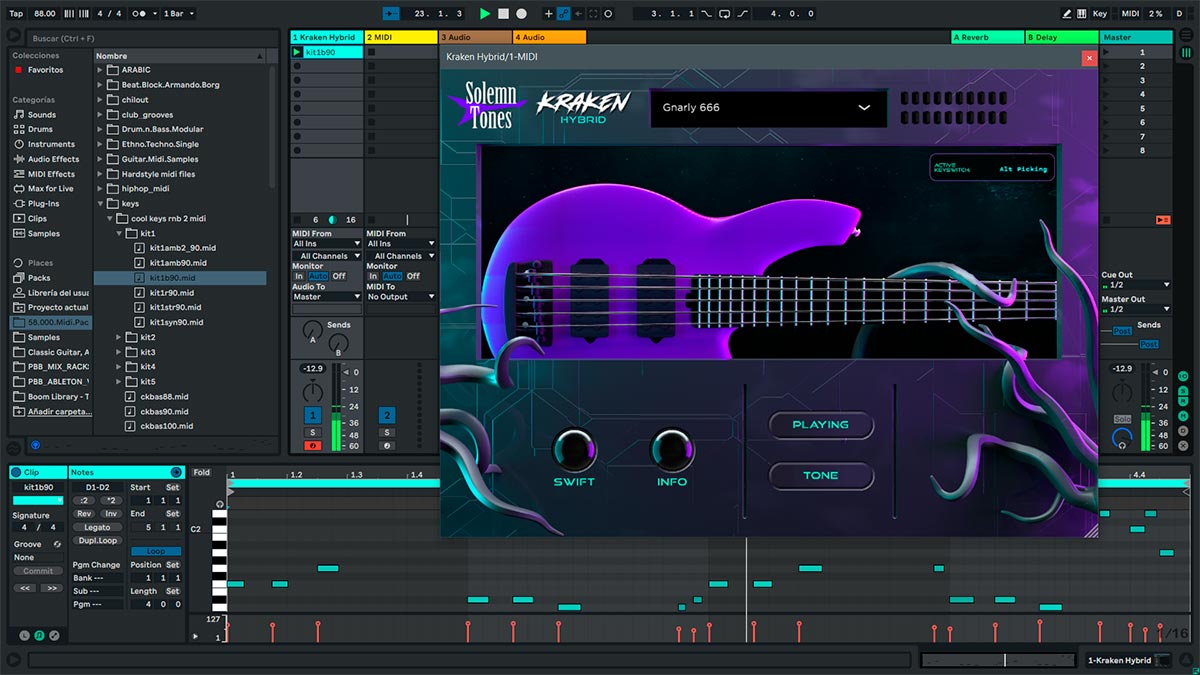Enable the Punch-In switch icon
The image size is (1200, 675).
pos(707,14)
